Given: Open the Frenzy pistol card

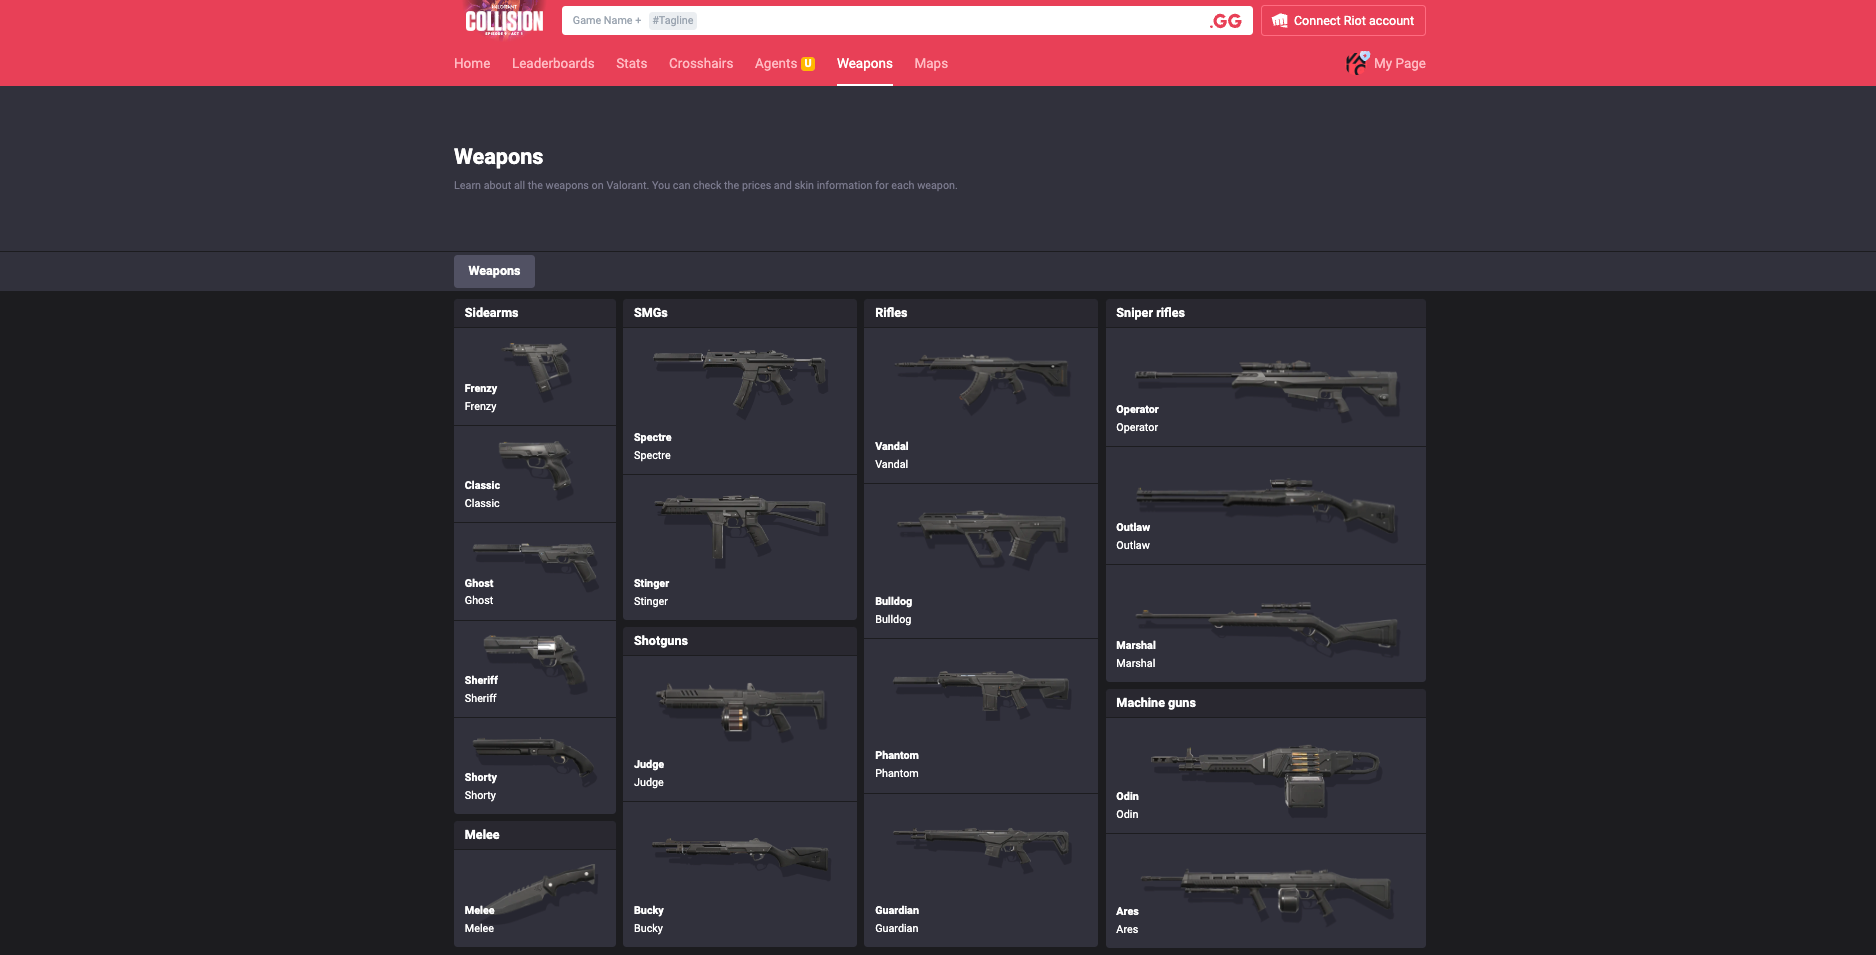Looking at the screenshot, I should point(535,376).
